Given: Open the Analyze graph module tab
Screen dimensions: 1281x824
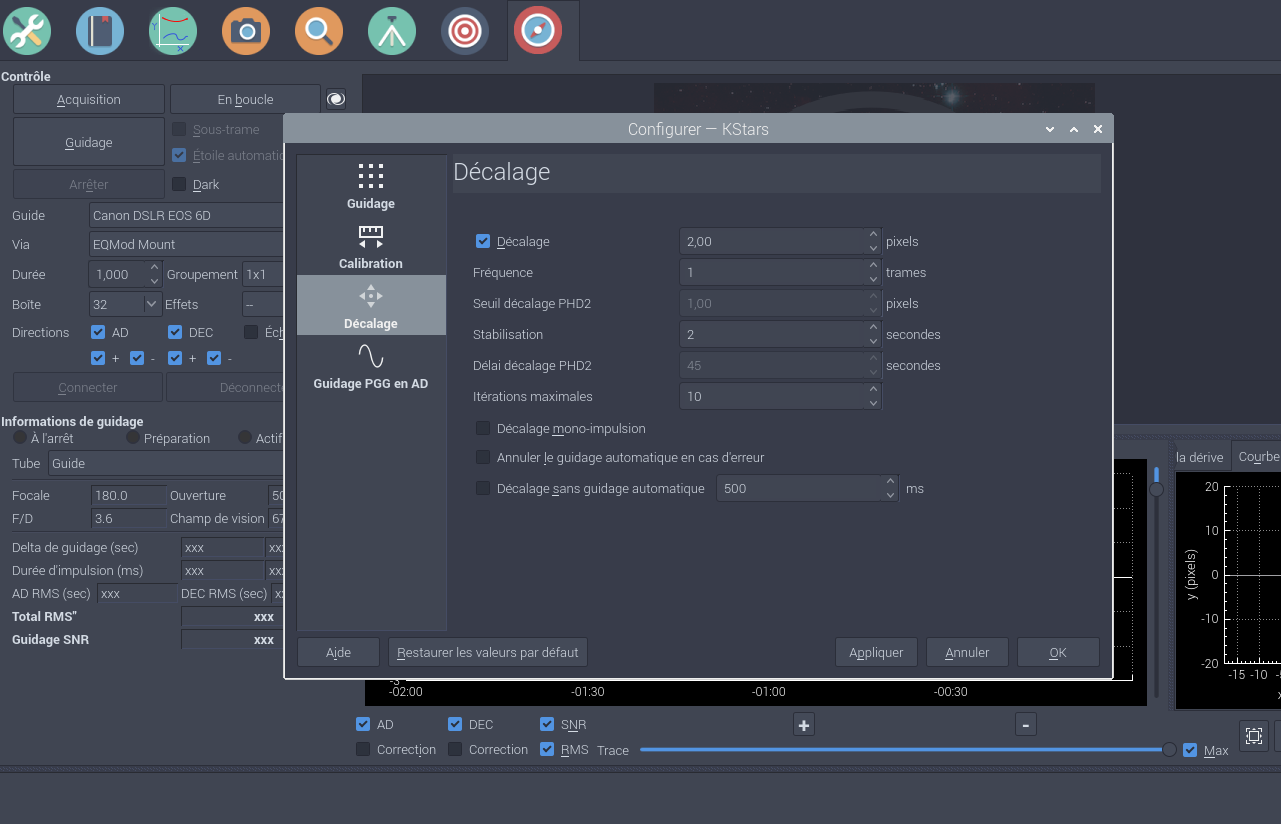Looking at the screenshot, I should 173,31.
